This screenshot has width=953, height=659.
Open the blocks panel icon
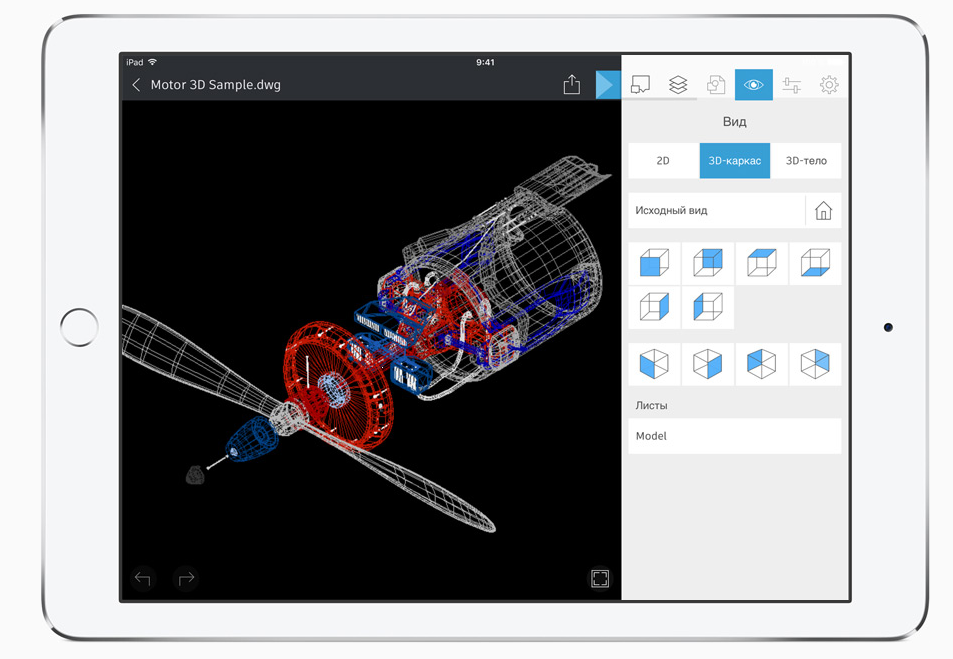pyautogui.click(x=715, y=85)
